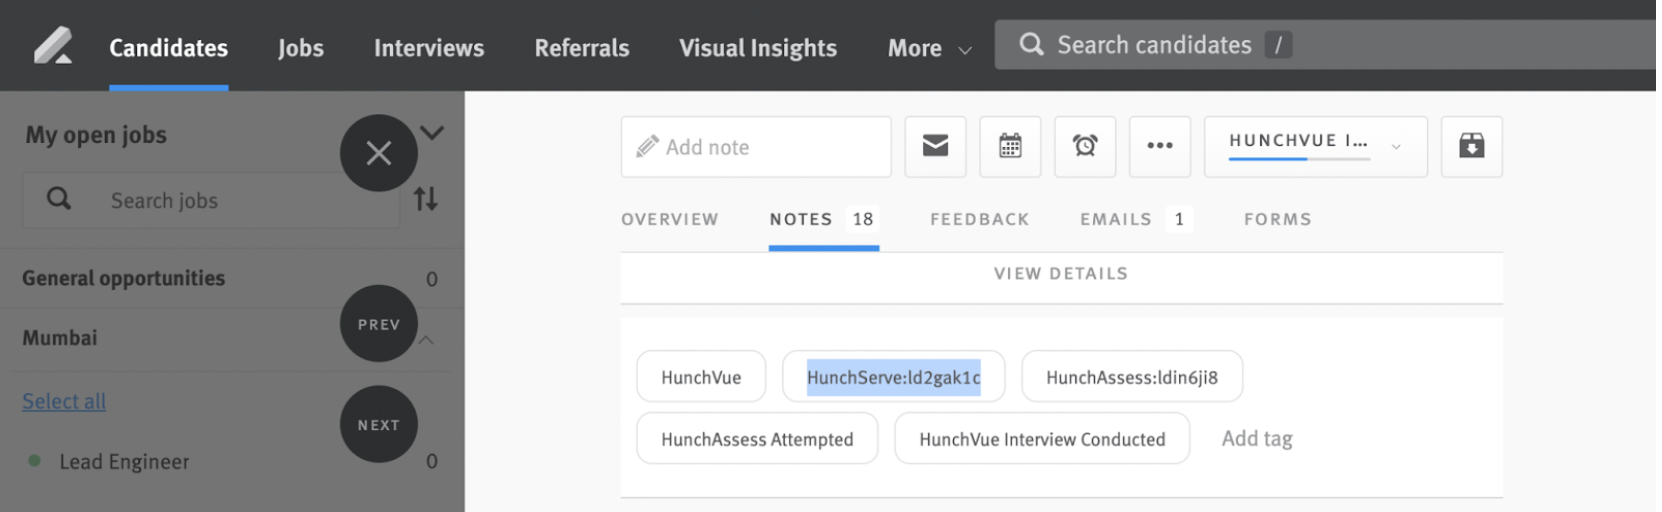Open the HunchVue stage dropdown
The width and height of the screenshot is (1662, 512).
1315,146
